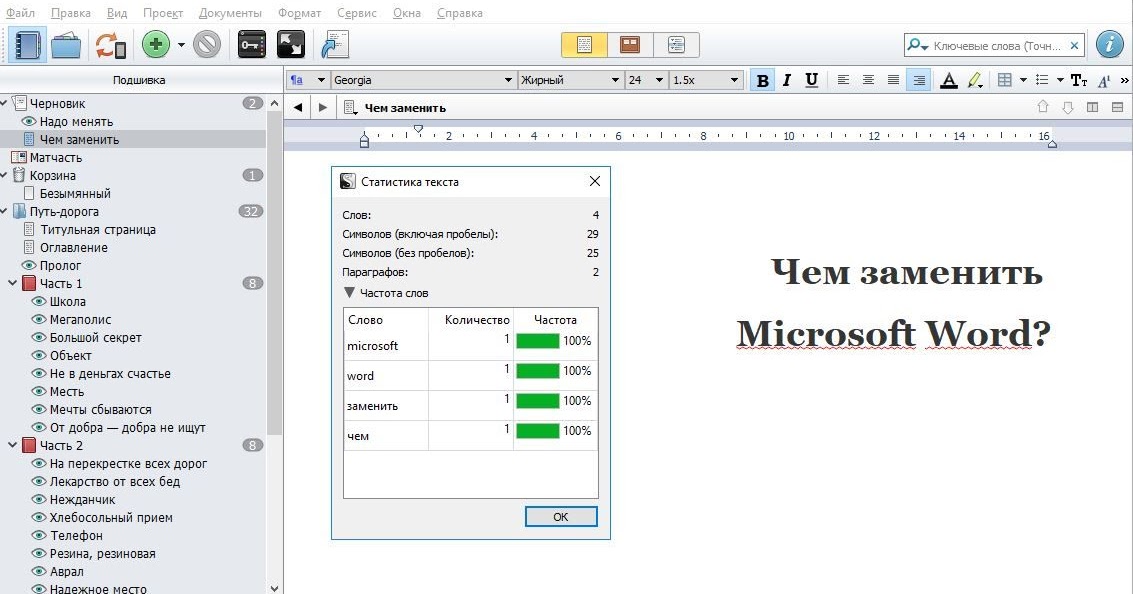Image resolution: width=1133 pixels, height=594 pixels.
Task: Select the Матчасть item in binder
Action: pos(56,158)
